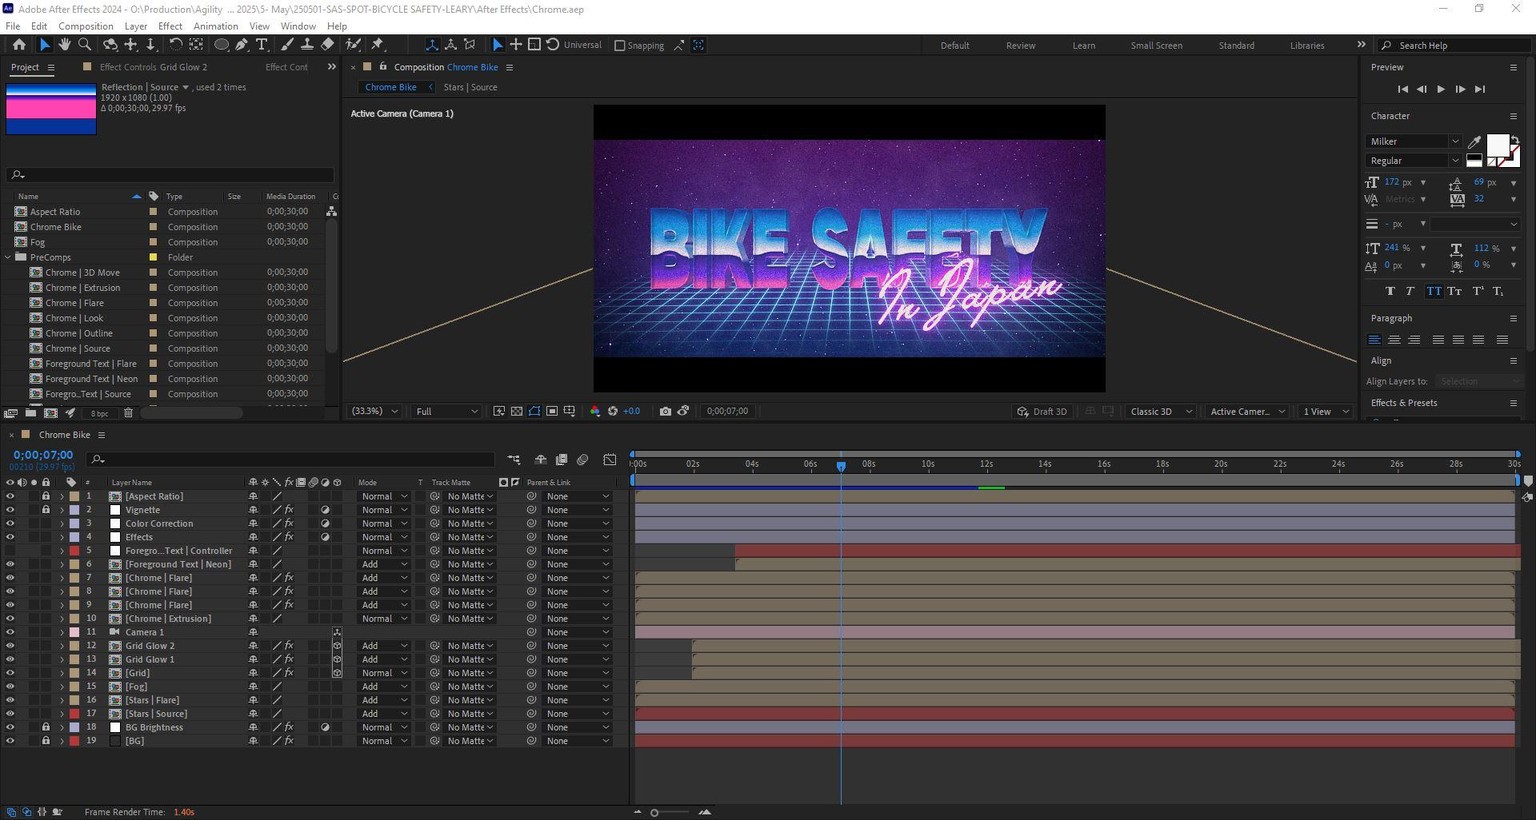
Task: Click the Home icon in toolbar
Action: (19, 45)
